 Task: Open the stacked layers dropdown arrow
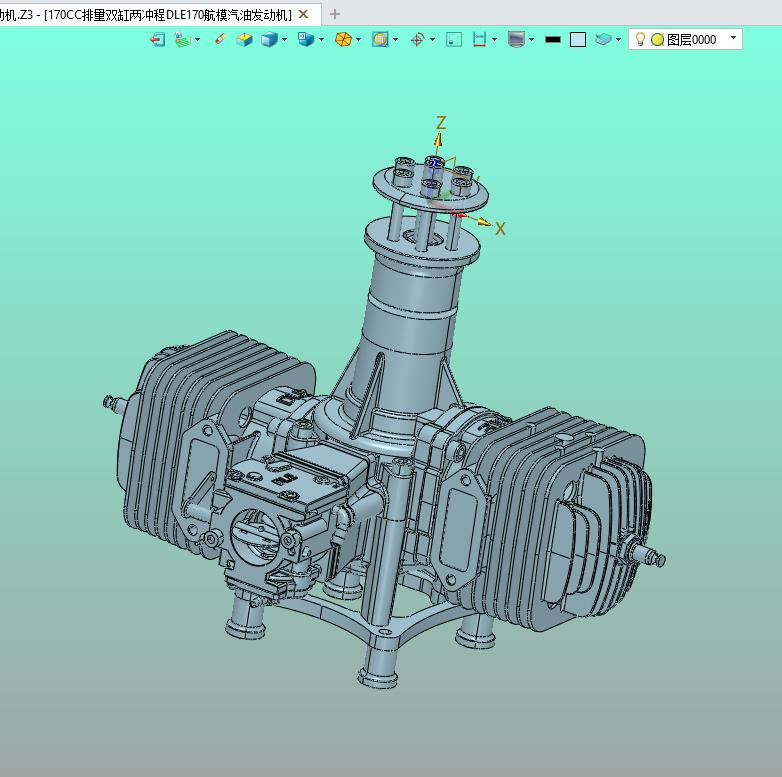[x=618, y=39]
